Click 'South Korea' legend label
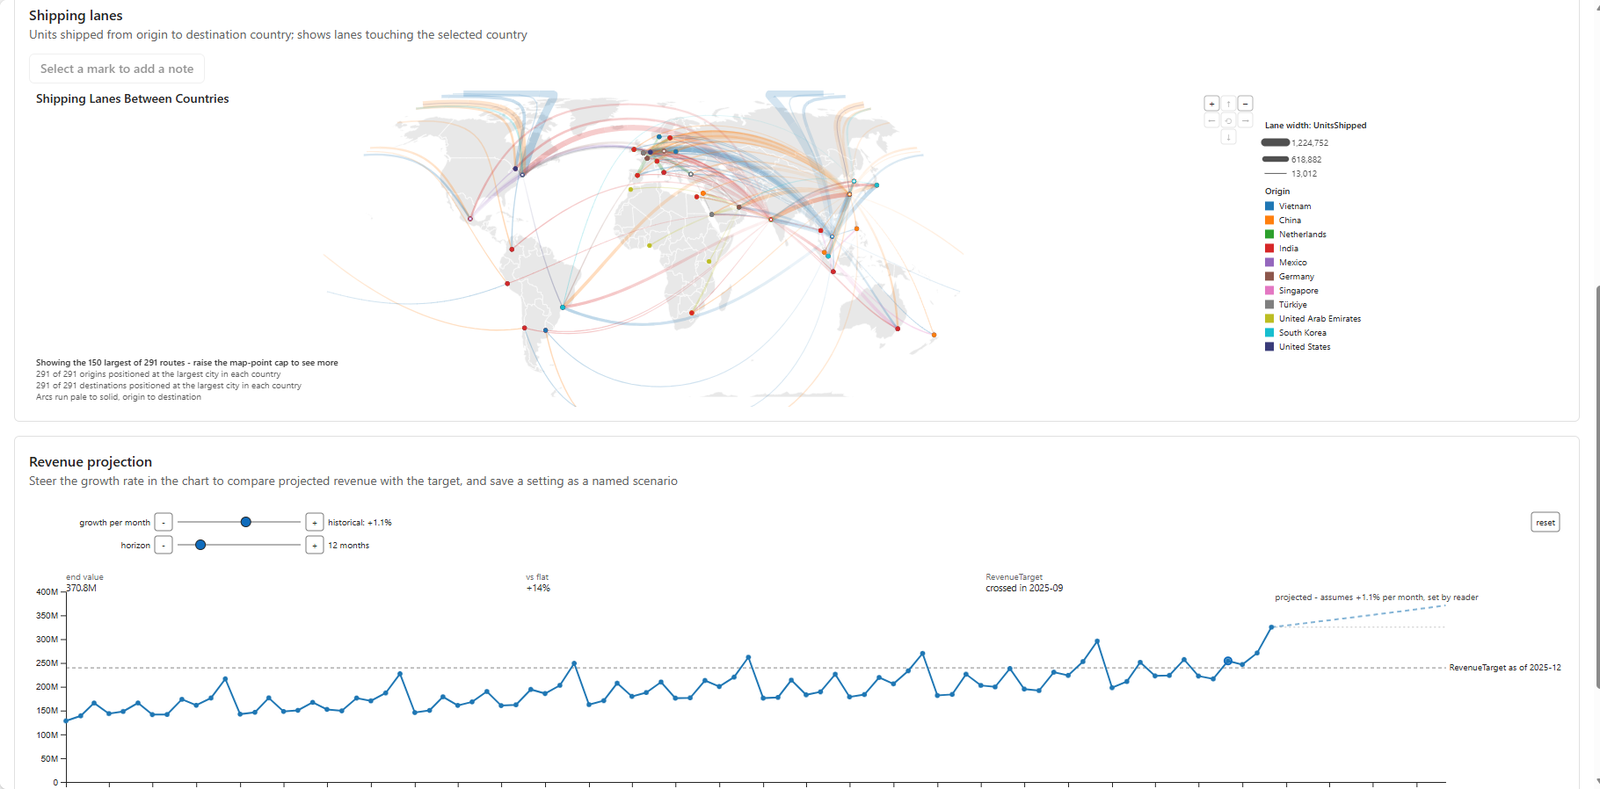This screenshot has height=789, width=1600. coord(1303,333)
